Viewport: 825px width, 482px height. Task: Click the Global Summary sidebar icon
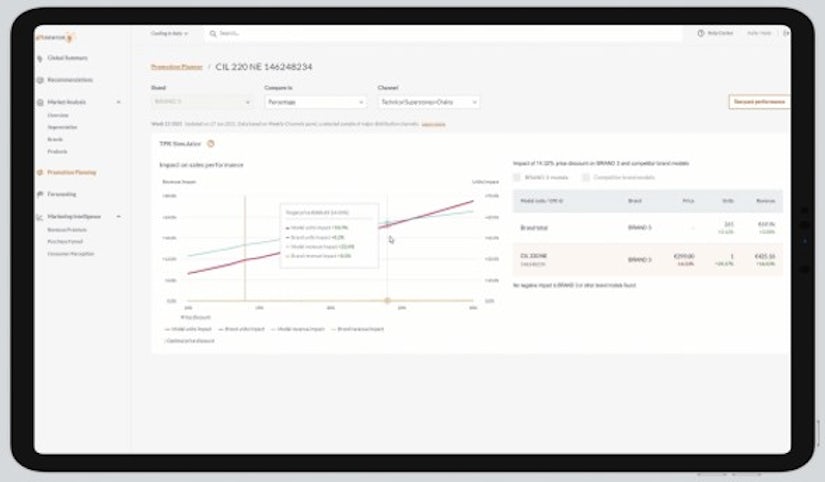point(40,58)
